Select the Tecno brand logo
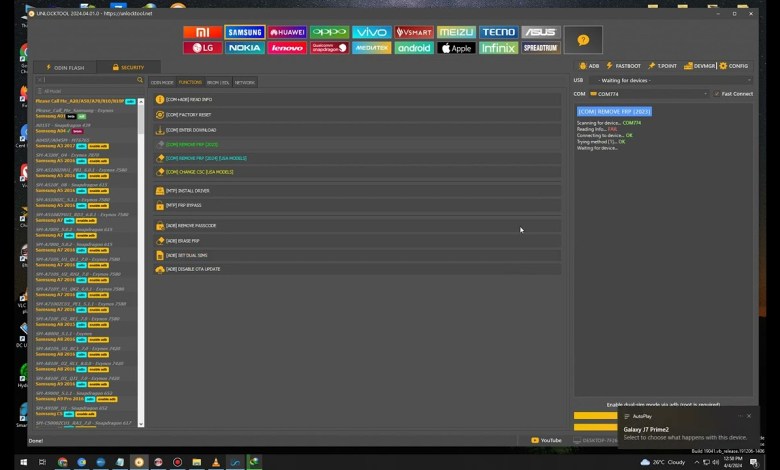 (x=498, y=32)
